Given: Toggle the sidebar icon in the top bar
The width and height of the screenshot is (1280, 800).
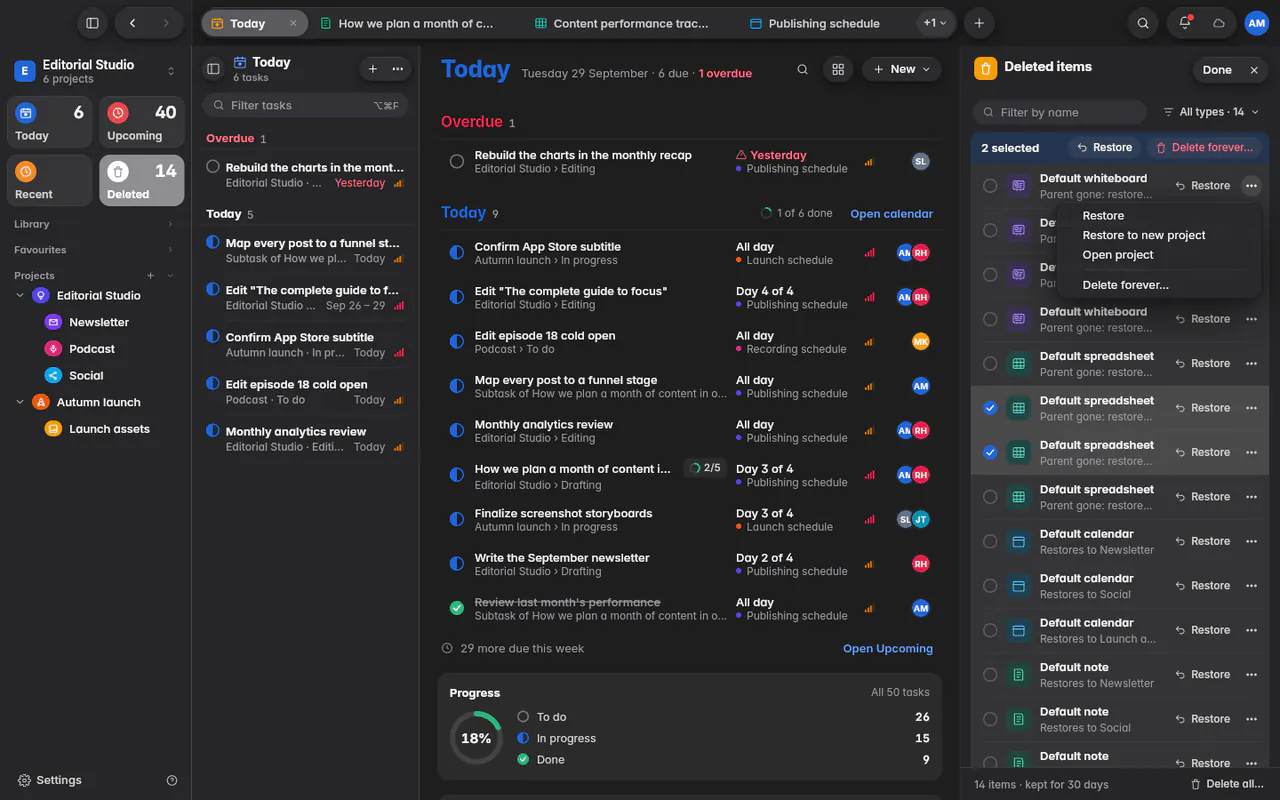Looking at the screenshot, I should pyautogui.click(x=92, y=23).
